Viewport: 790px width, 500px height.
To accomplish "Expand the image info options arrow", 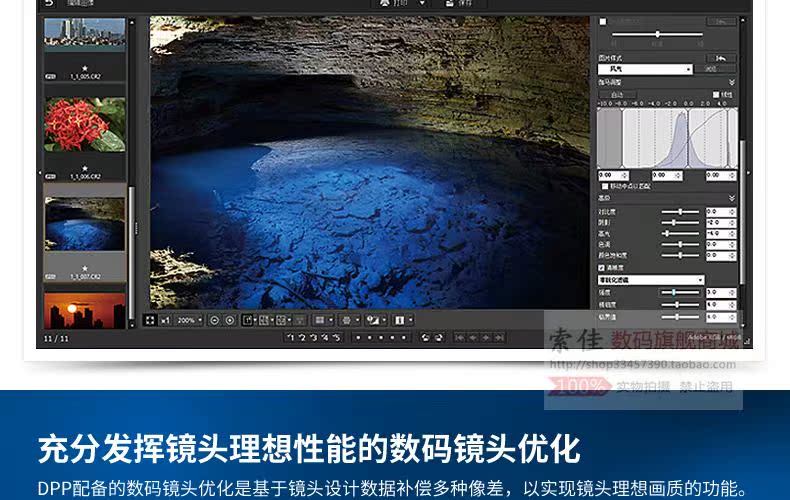I will click(x=411, y=320).
